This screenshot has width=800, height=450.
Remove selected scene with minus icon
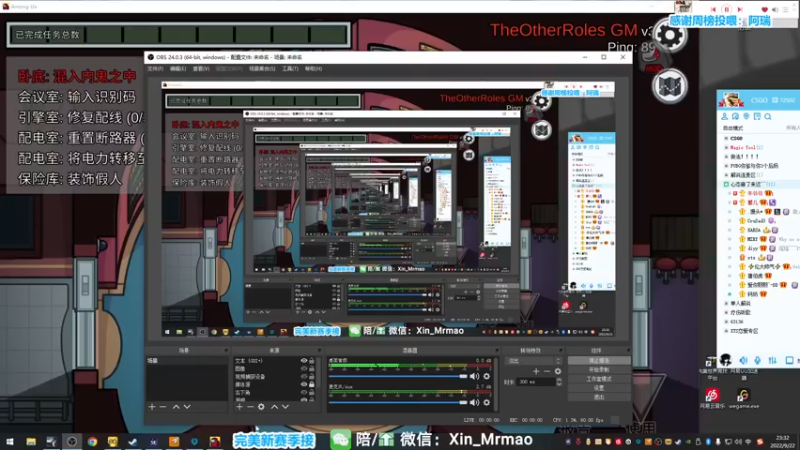click(x=163, y=407)
